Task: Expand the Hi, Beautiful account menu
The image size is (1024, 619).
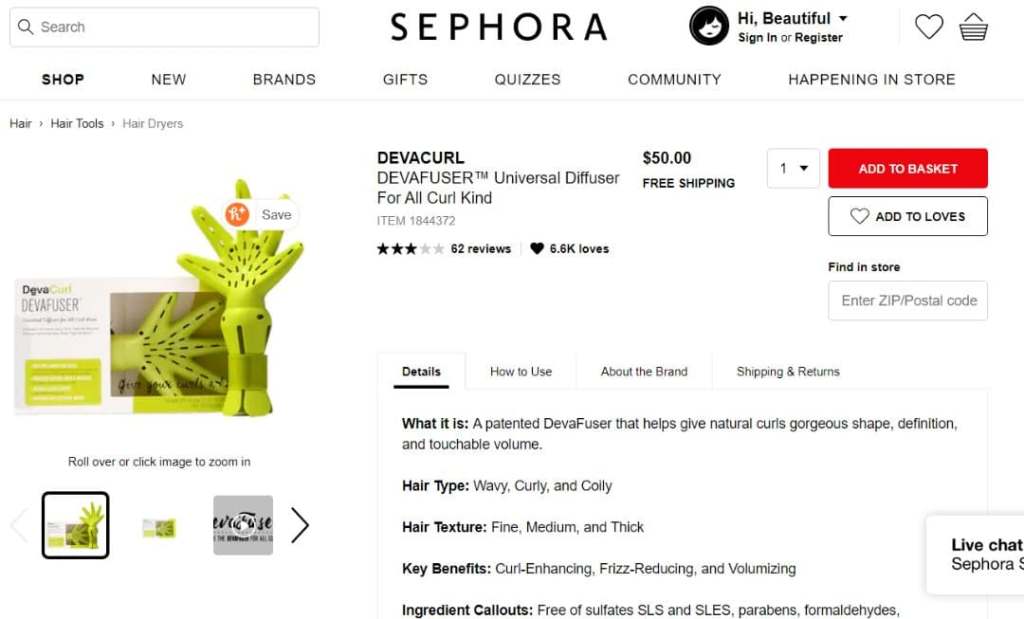Action: pyautogui.click(x=792, y=19)
